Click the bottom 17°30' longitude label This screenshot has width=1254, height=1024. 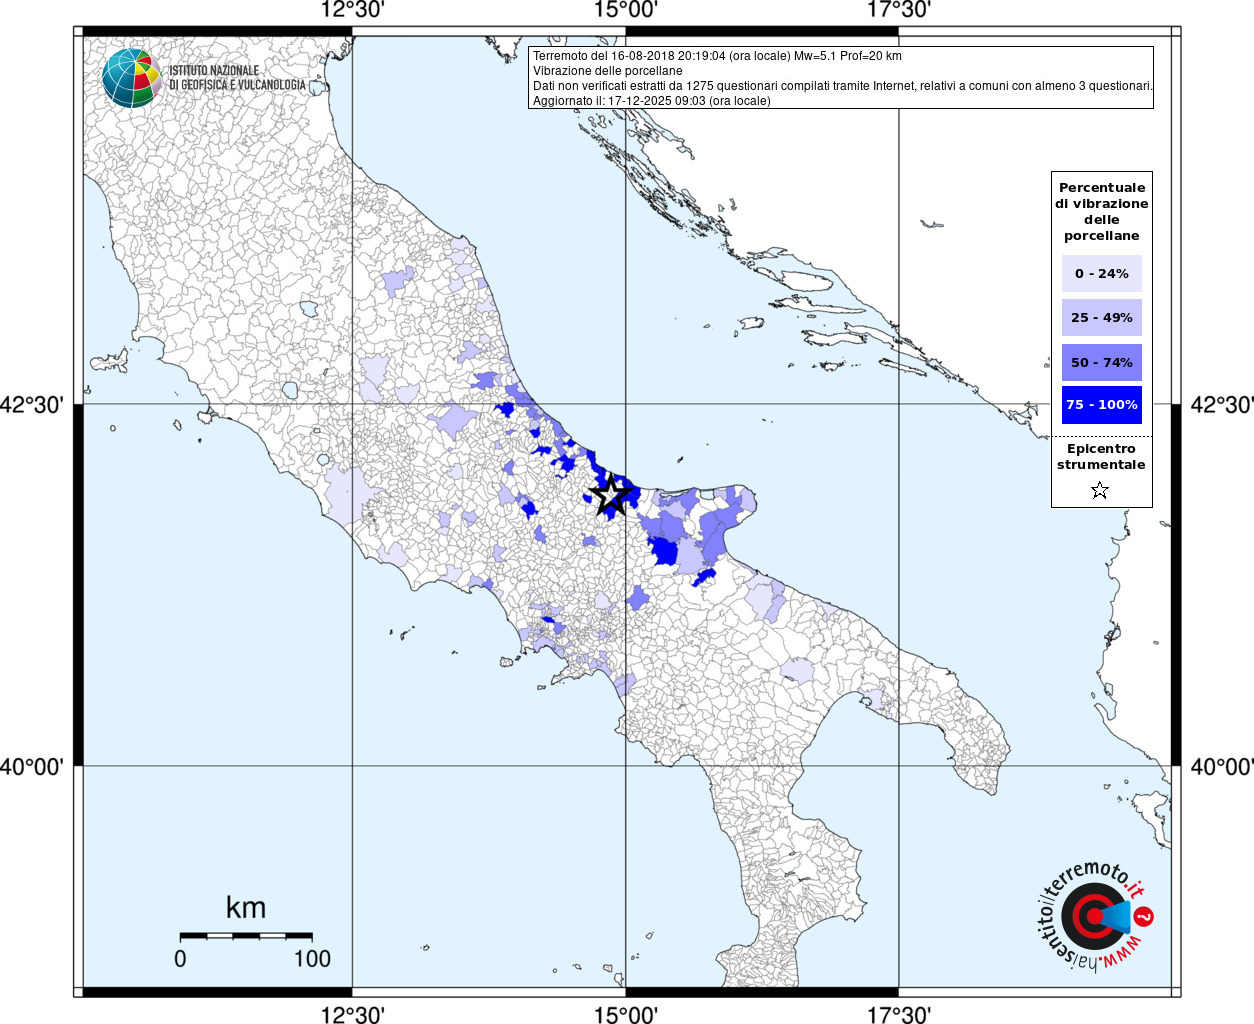pyautogui.click(x=899, y=1014)
